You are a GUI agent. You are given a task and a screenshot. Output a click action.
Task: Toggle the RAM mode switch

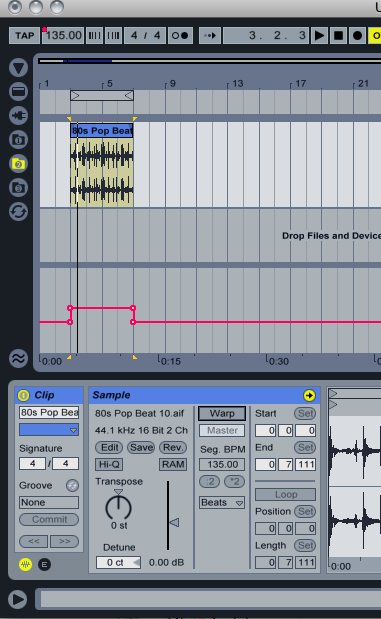pos(173,464)
